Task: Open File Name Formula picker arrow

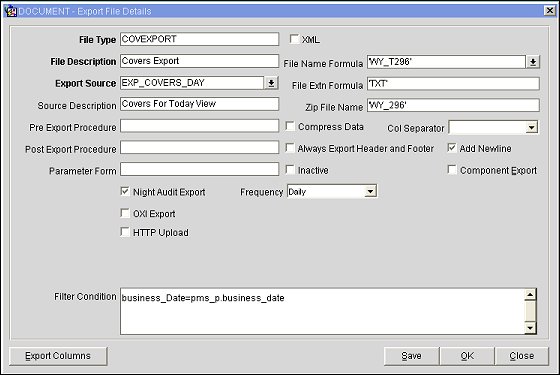Action: coord(533,62)
